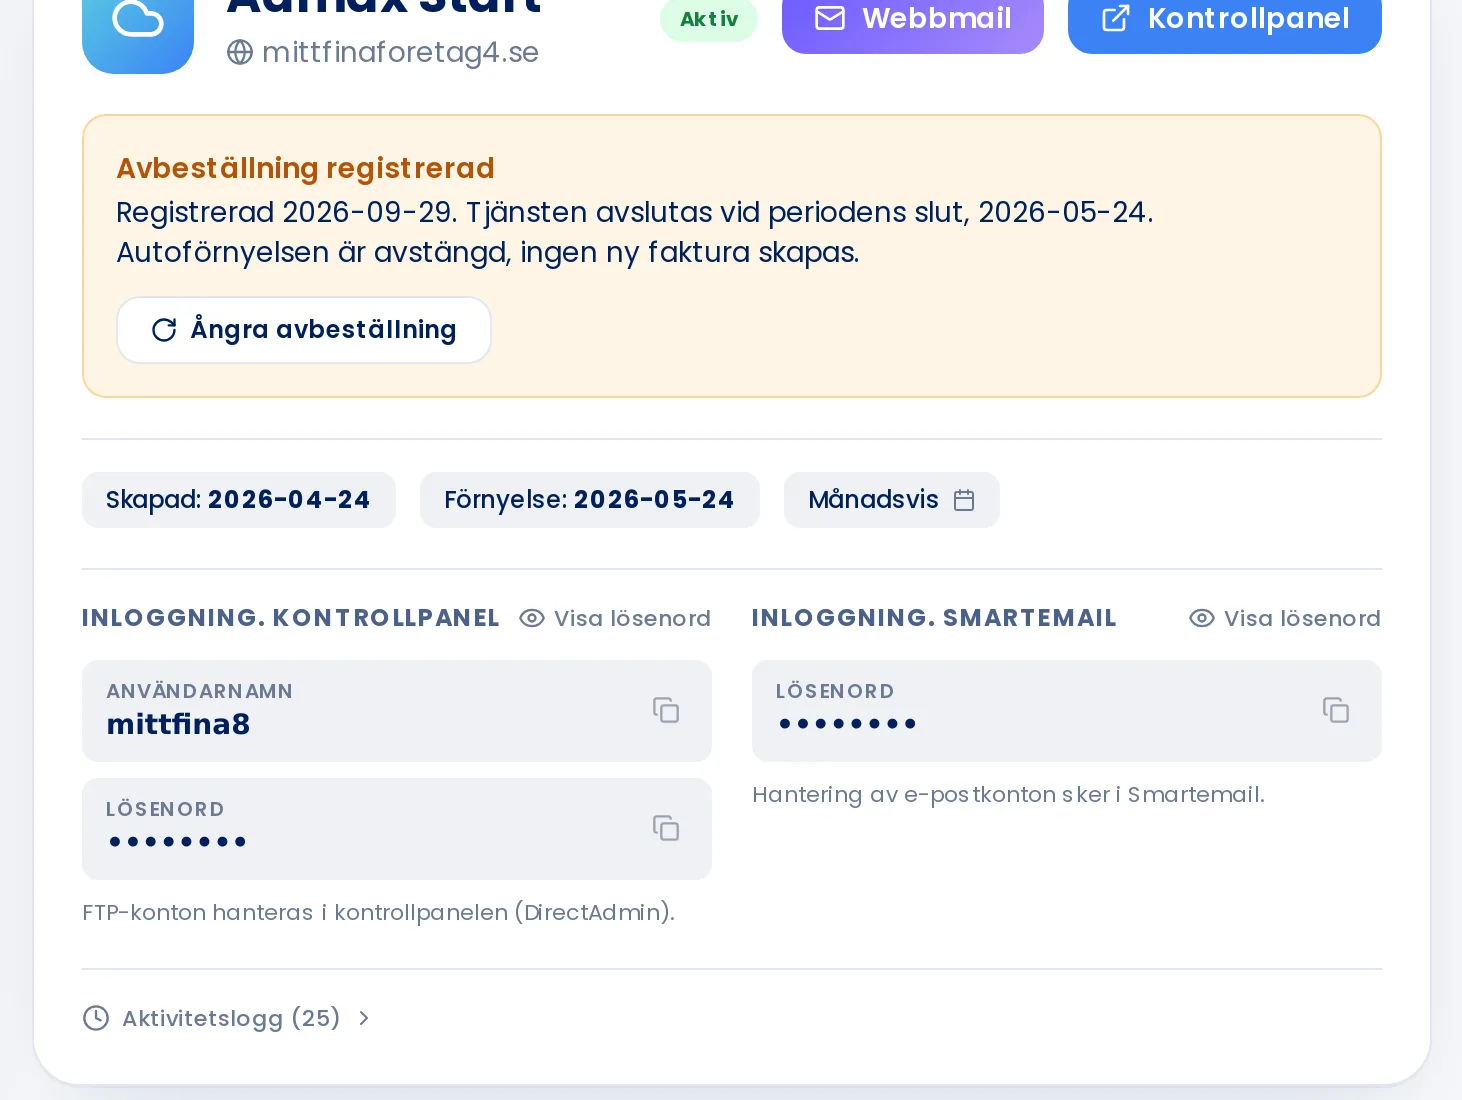Click the globe icon beside the domain
This screenshot has width=1462, height=1100.
pyautogui.click(x=240, y=52)
